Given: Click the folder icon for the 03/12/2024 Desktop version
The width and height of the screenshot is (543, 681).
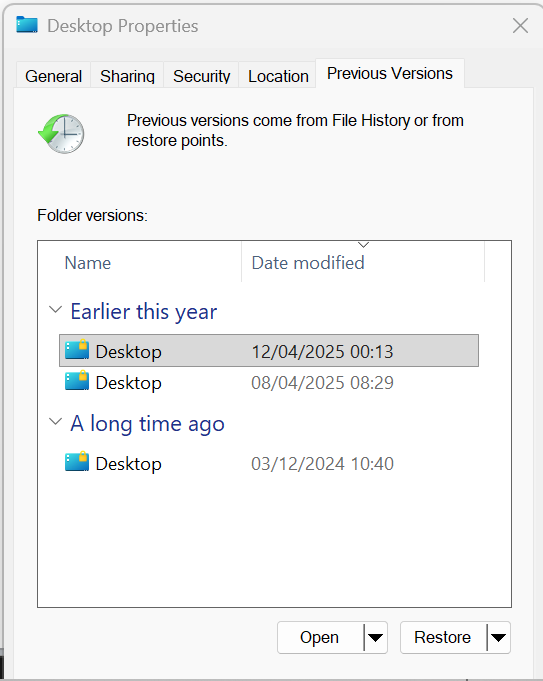Looking at the screenshot, I should [x=77, y=462].
